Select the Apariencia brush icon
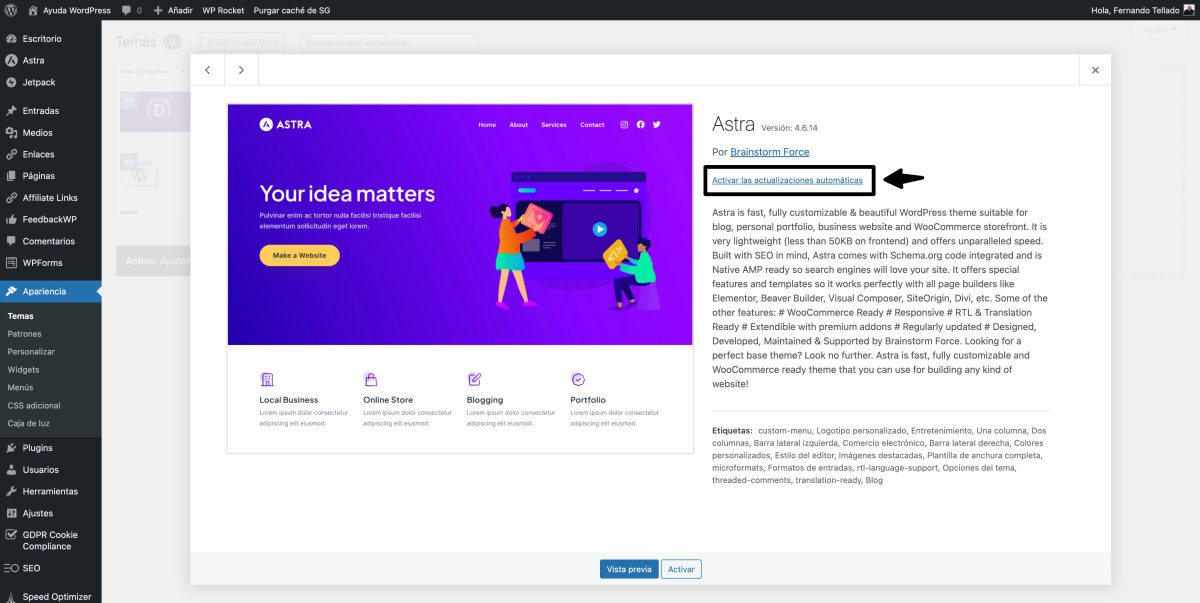The height and width of the screenshot is (603, 1200). coord(13,293)
